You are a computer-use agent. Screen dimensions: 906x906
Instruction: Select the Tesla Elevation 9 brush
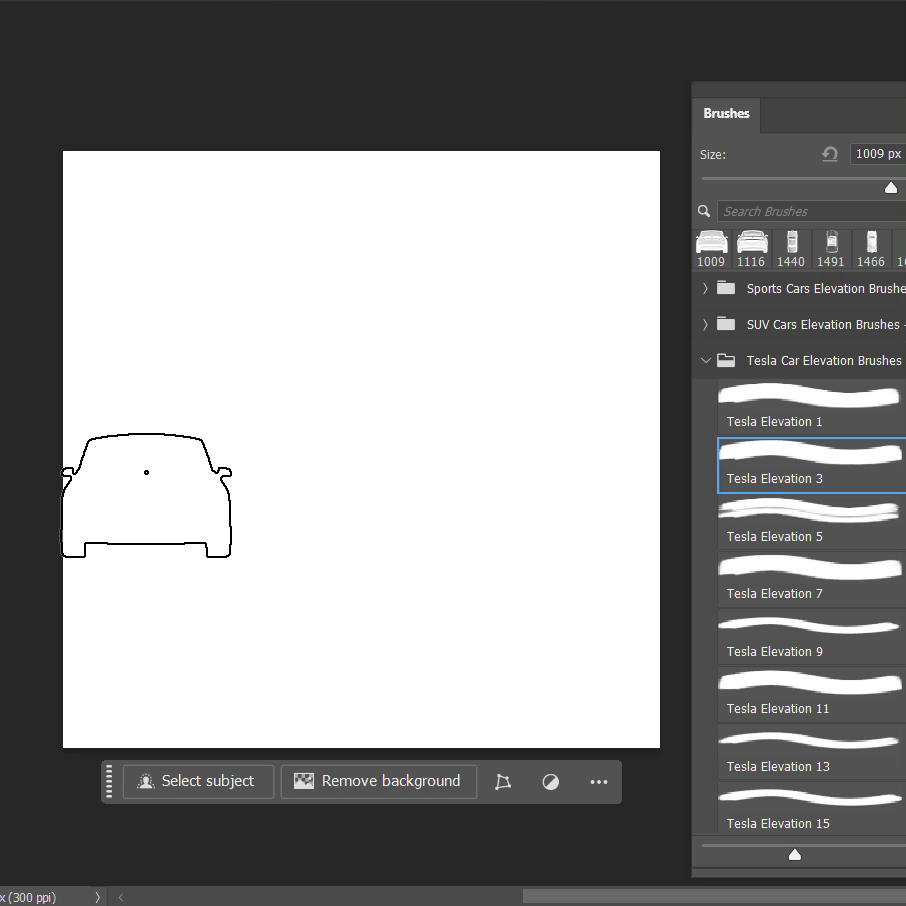(810, 637)
